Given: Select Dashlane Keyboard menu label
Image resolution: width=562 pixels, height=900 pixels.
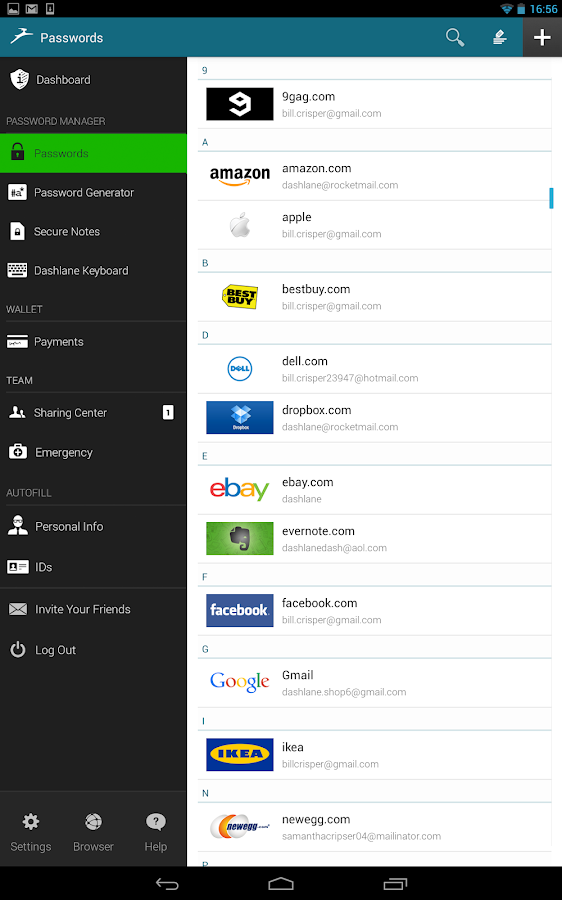Looking at the screenshot, I should [x=81, y=270].
